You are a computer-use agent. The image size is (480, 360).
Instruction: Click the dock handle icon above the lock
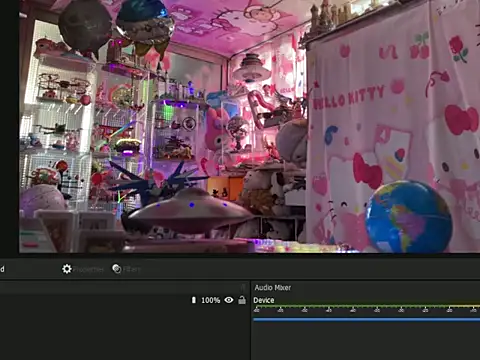pos(243,287)
